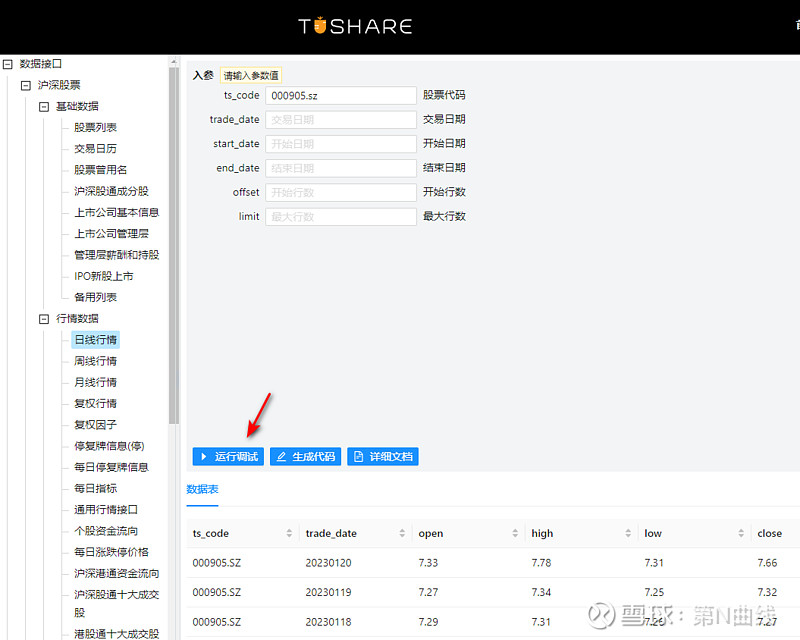Collapse the 沪深股票 tree node

(24, 84)
